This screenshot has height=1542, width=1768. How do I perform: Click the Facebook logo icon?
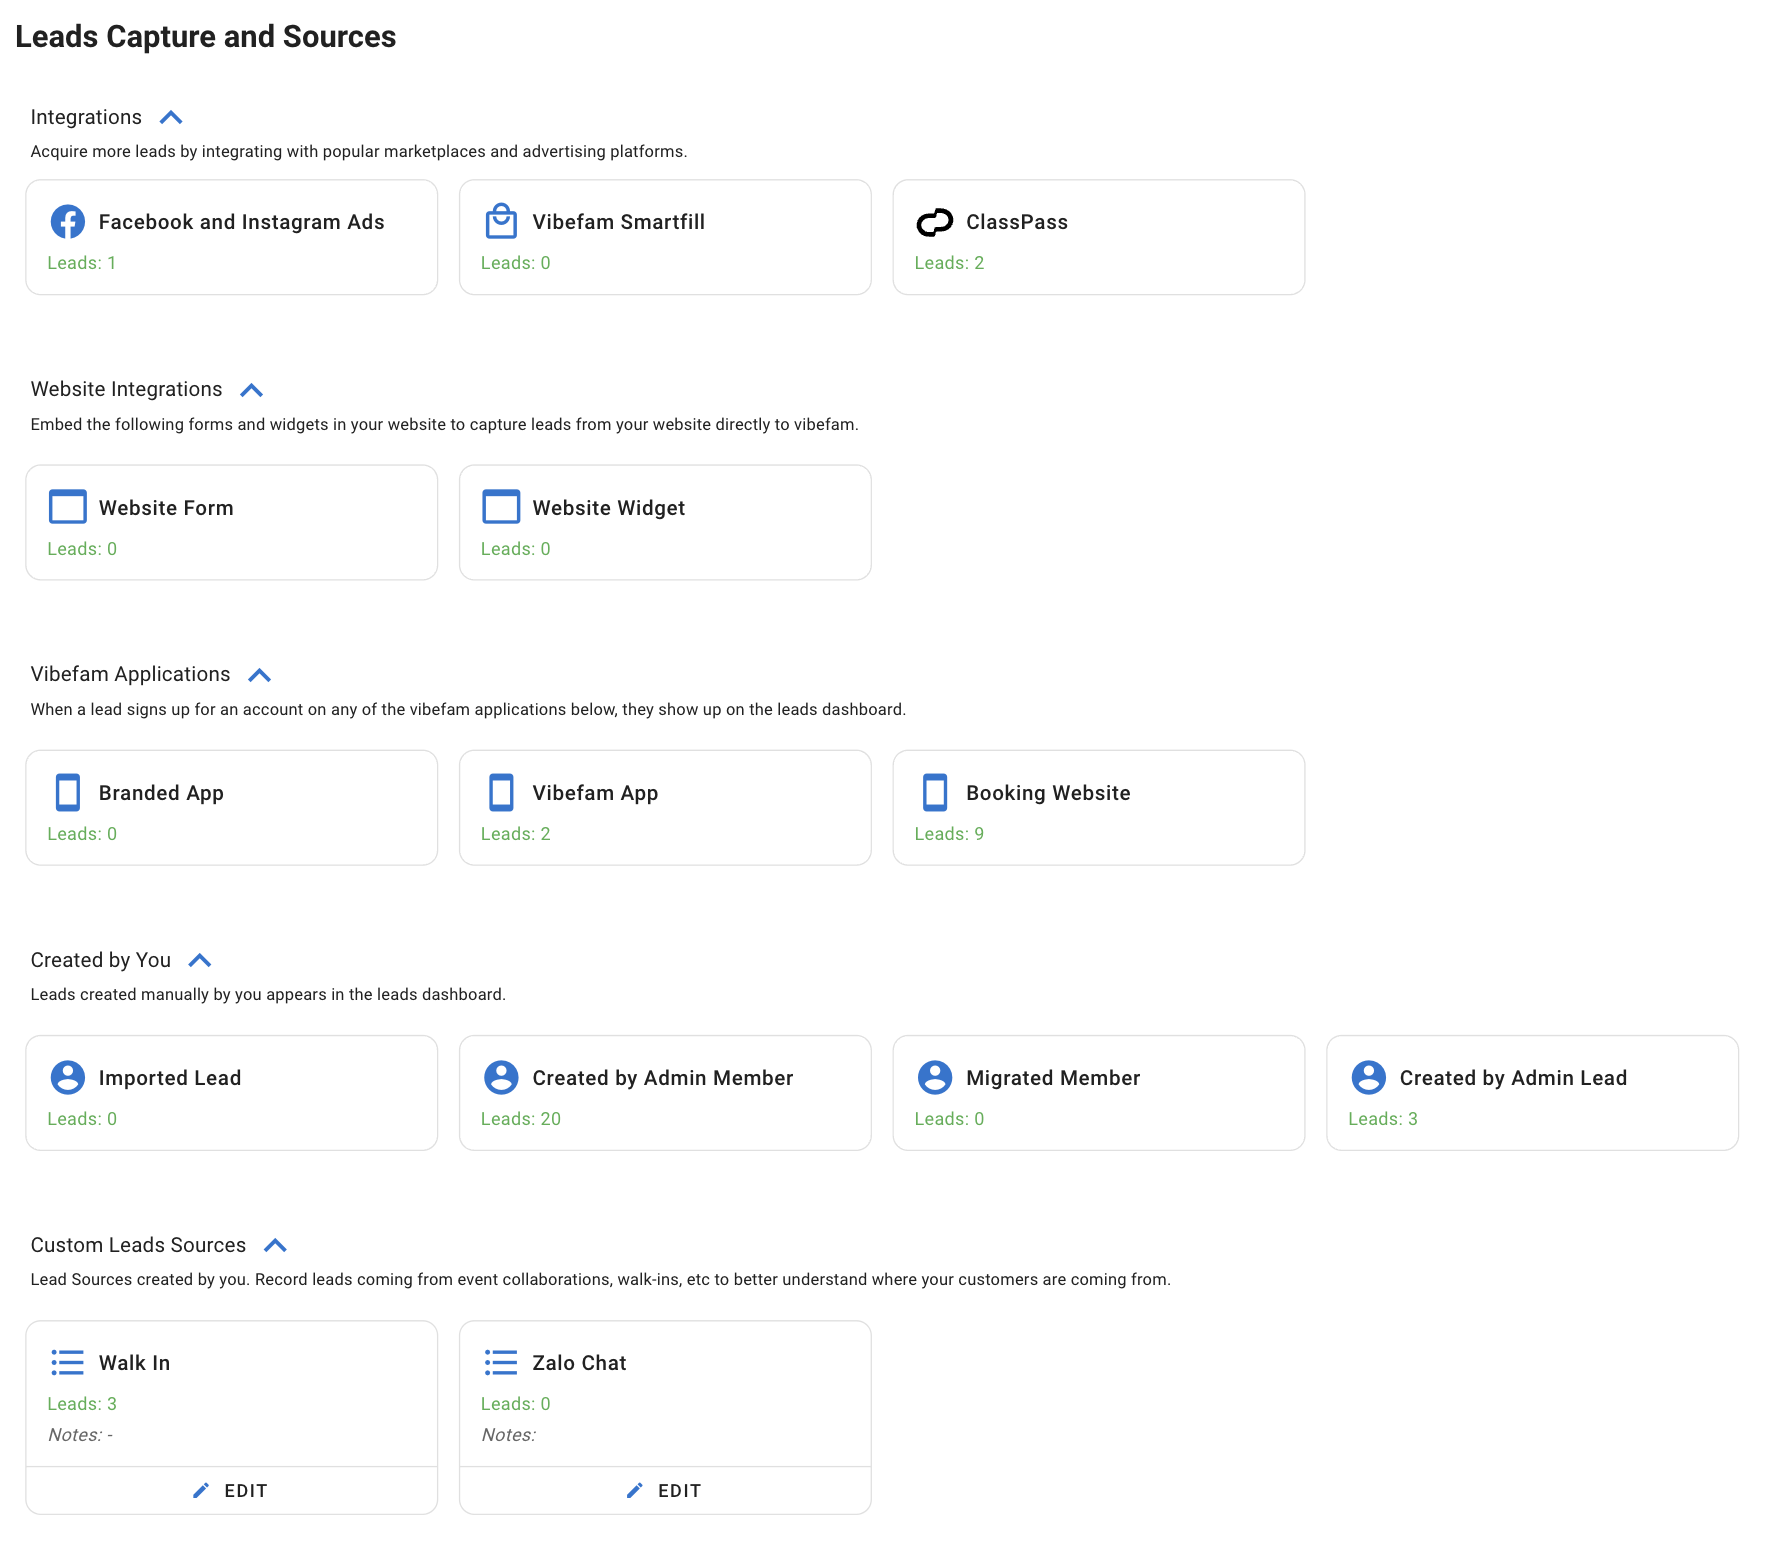coord(67,222)
